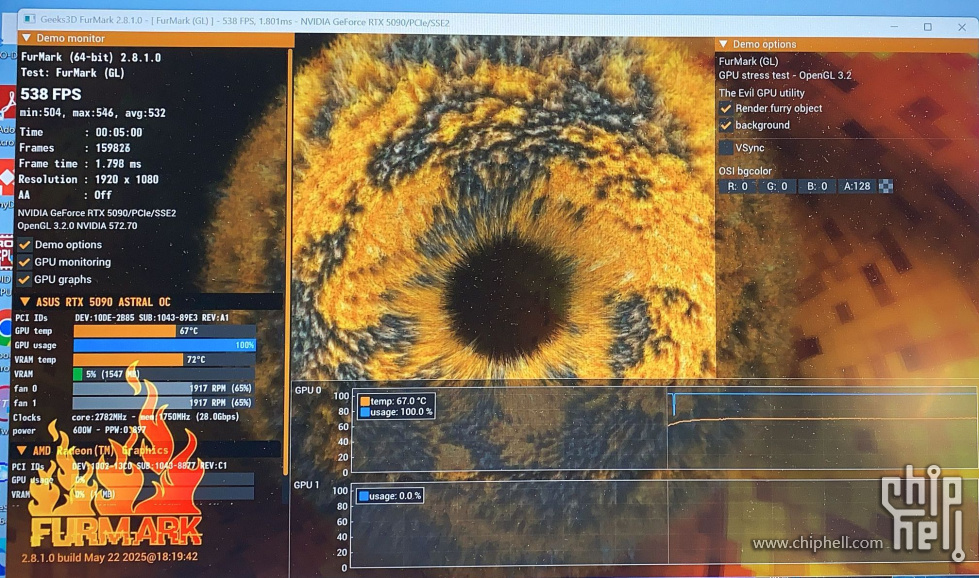The height and width of the screenshot is (578, 979).
Task: Click the GPU usage 100% bar
Action: click(x=164, y=345)
